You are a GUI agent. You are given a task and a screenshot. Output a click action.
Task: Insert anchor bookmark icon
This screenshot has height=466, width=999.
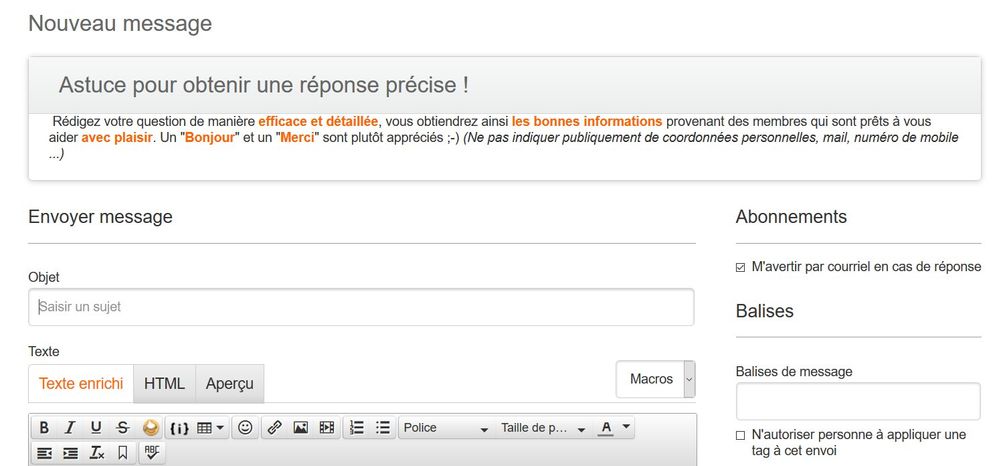(123, 453)
